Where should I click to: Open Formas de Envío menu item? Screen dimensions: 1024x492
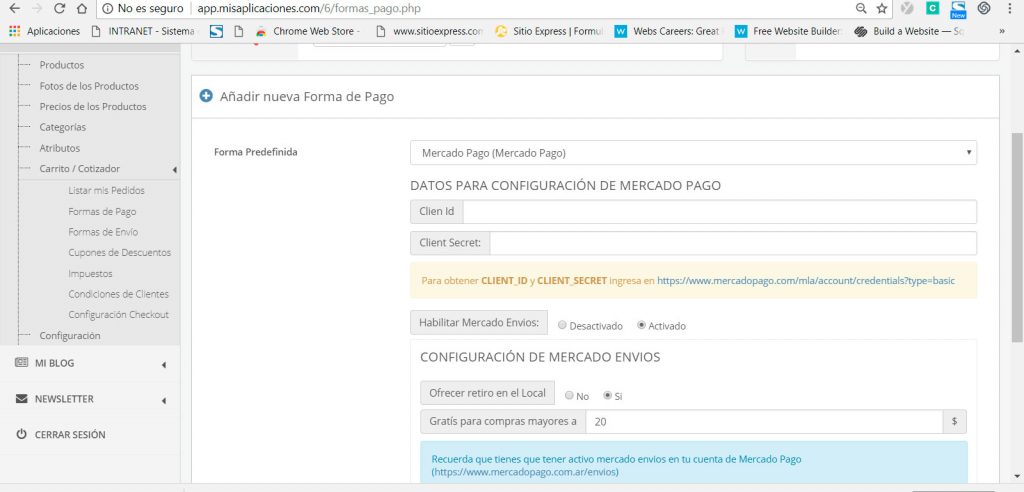point(103,231)
